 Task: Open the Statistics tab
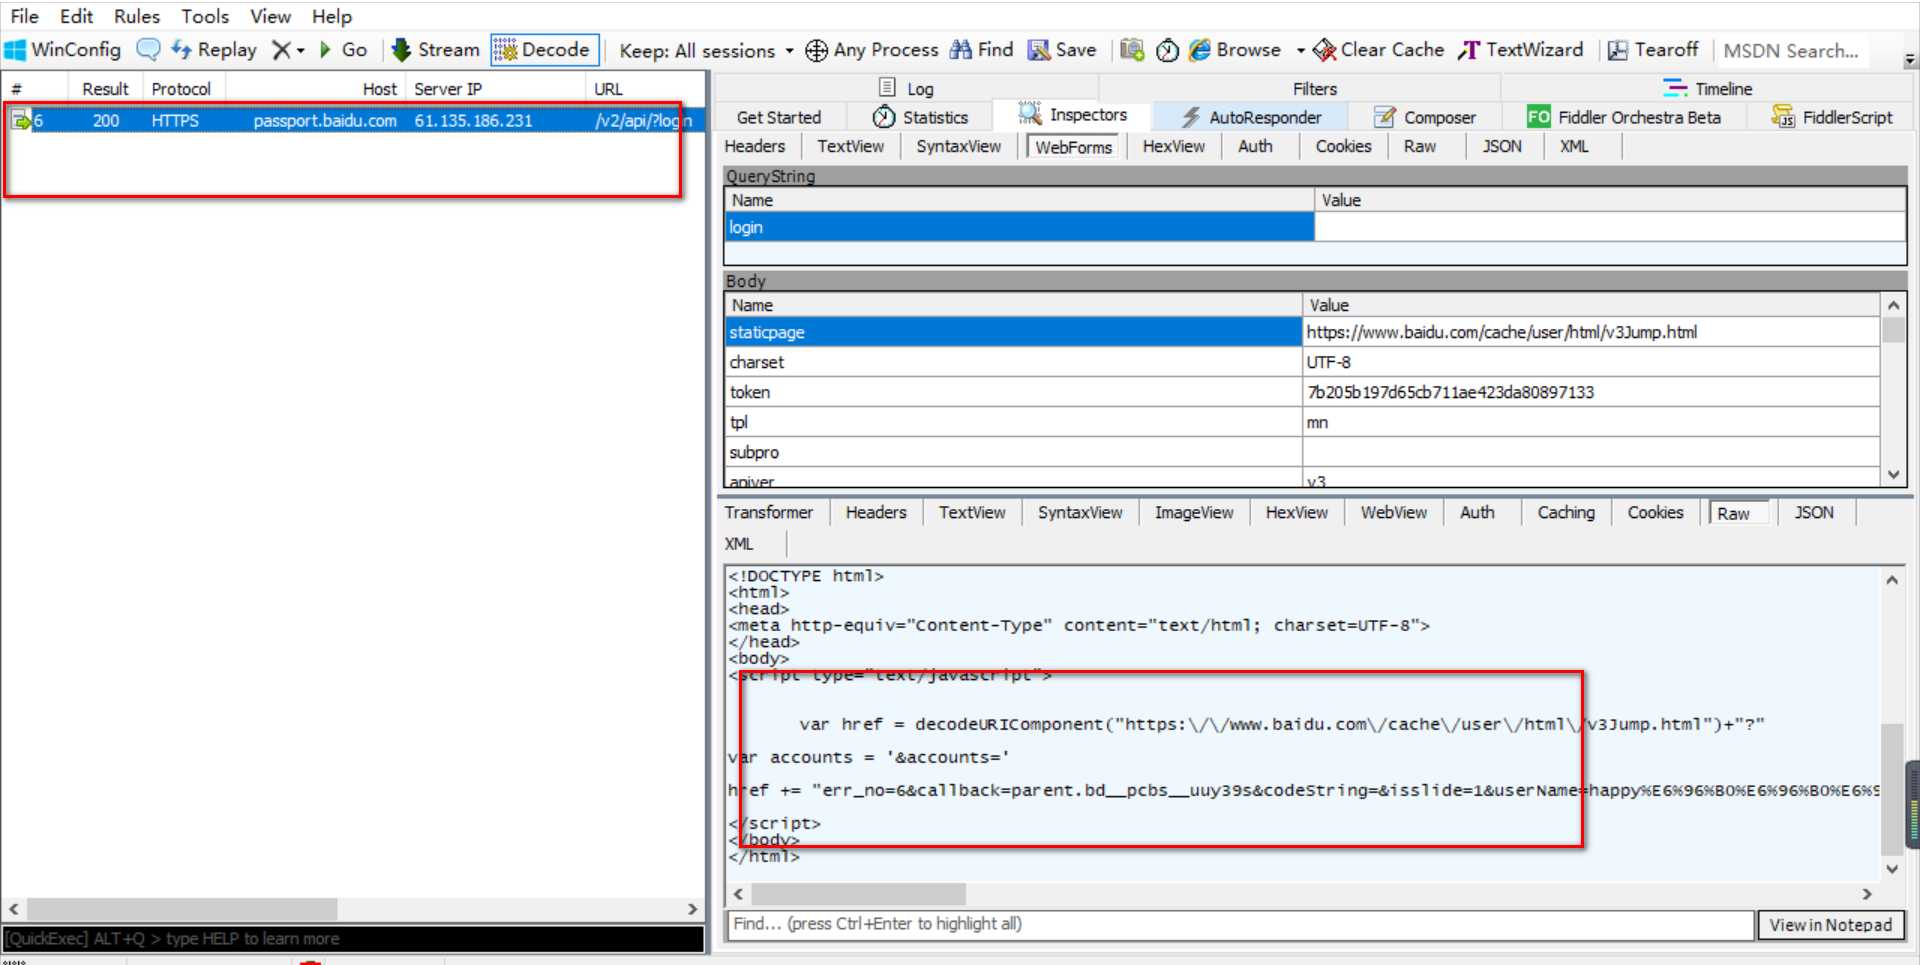click(x=920, y=117)
